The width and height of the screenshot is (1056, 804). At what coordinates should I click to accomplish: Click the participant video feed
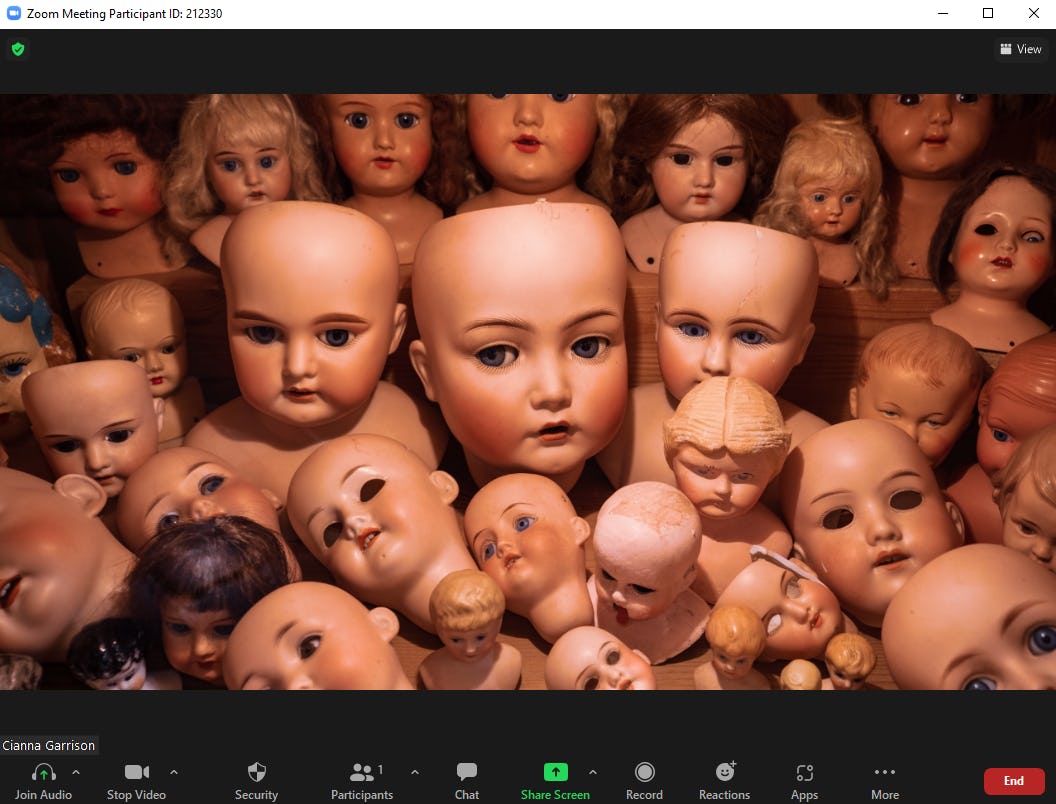tap(528, 392)
